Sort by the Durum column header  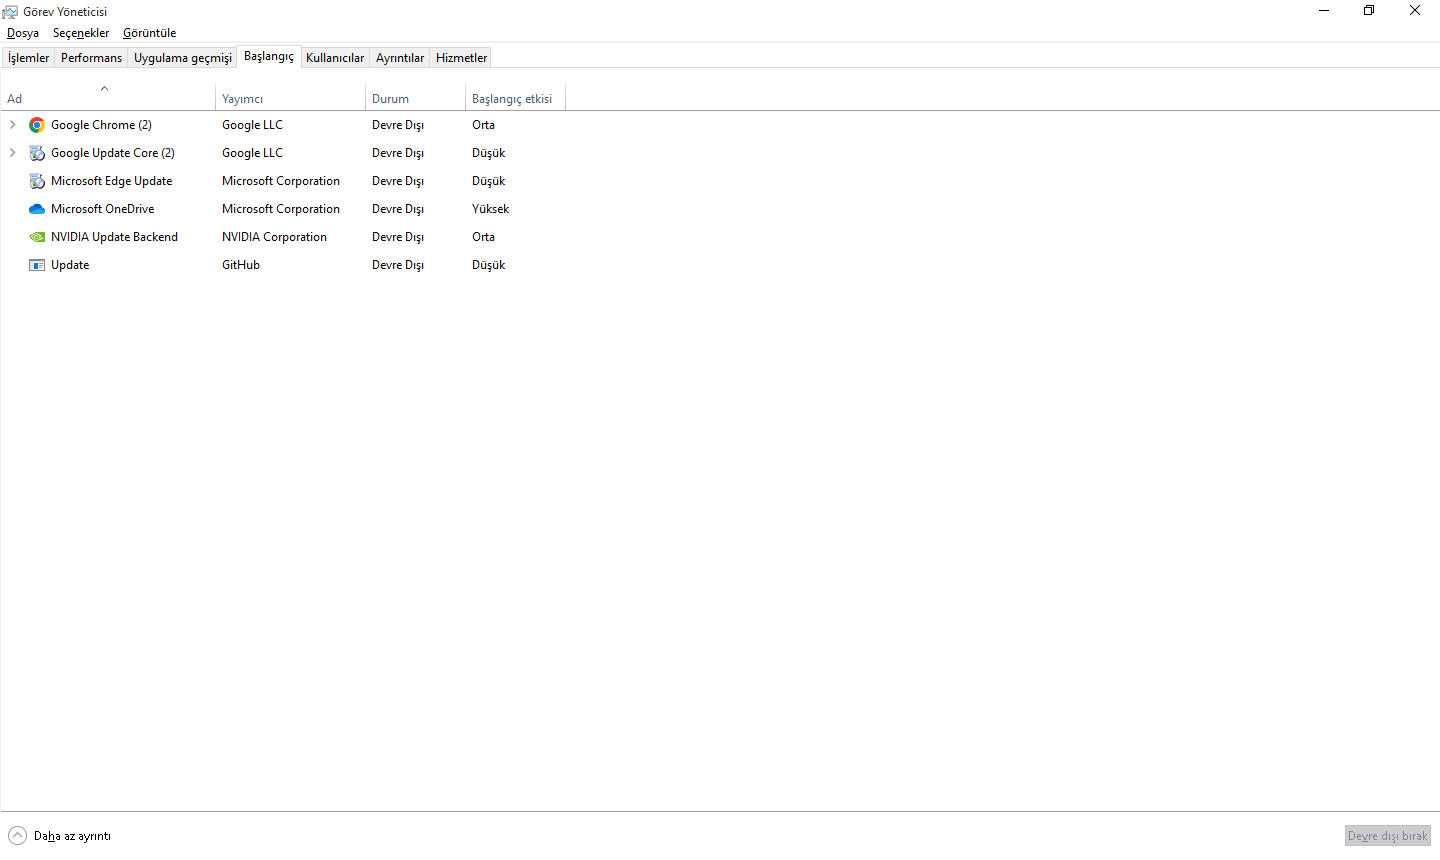[415, 98]
